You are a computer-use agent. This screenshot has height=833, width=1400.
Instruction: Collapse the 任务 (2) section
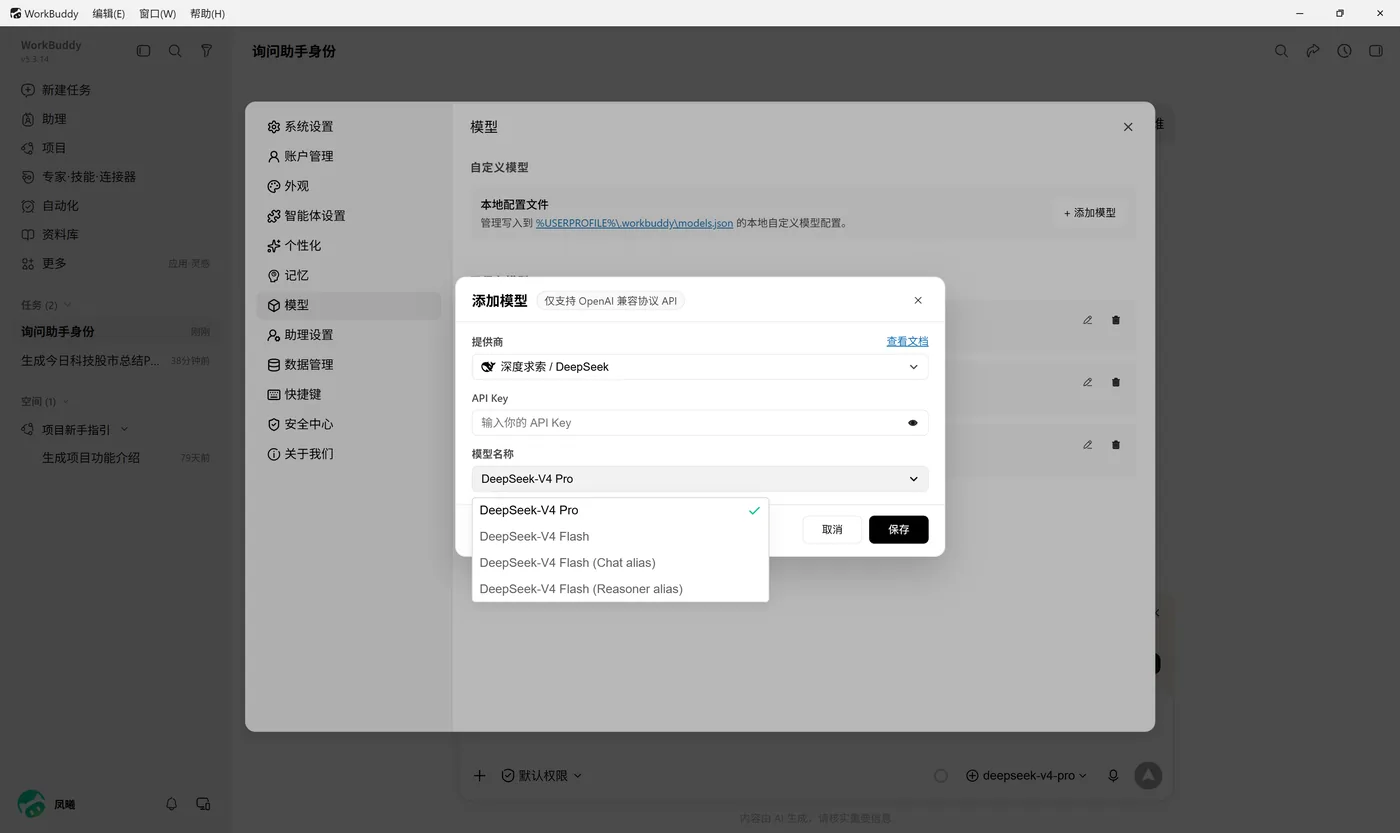coord(68,305)
